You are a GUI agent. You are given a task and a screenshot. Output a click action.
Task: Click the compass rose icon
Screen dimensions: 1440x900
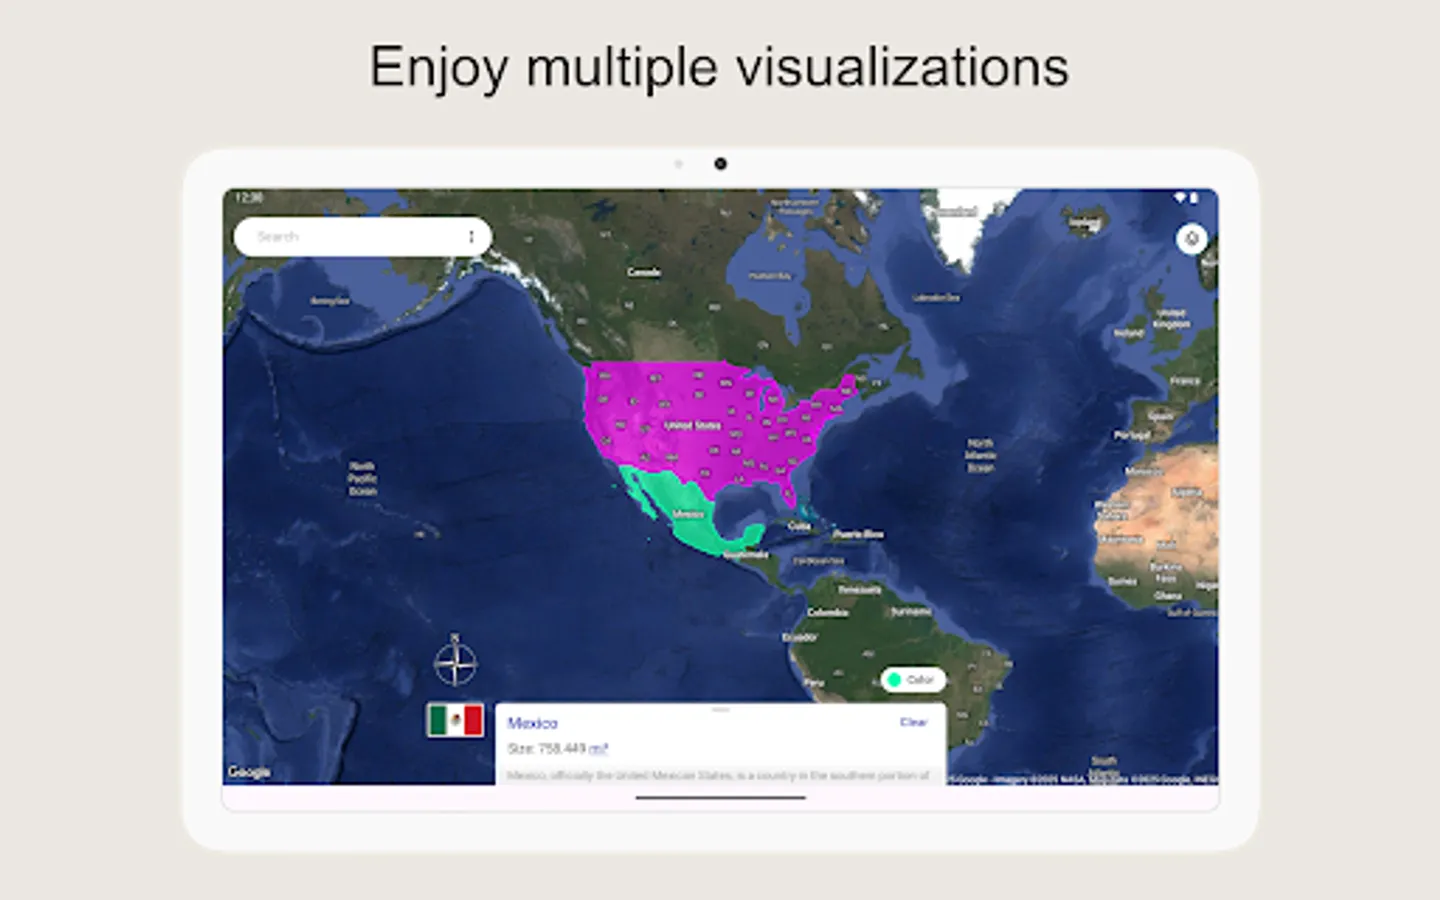[x=455, y=662]
